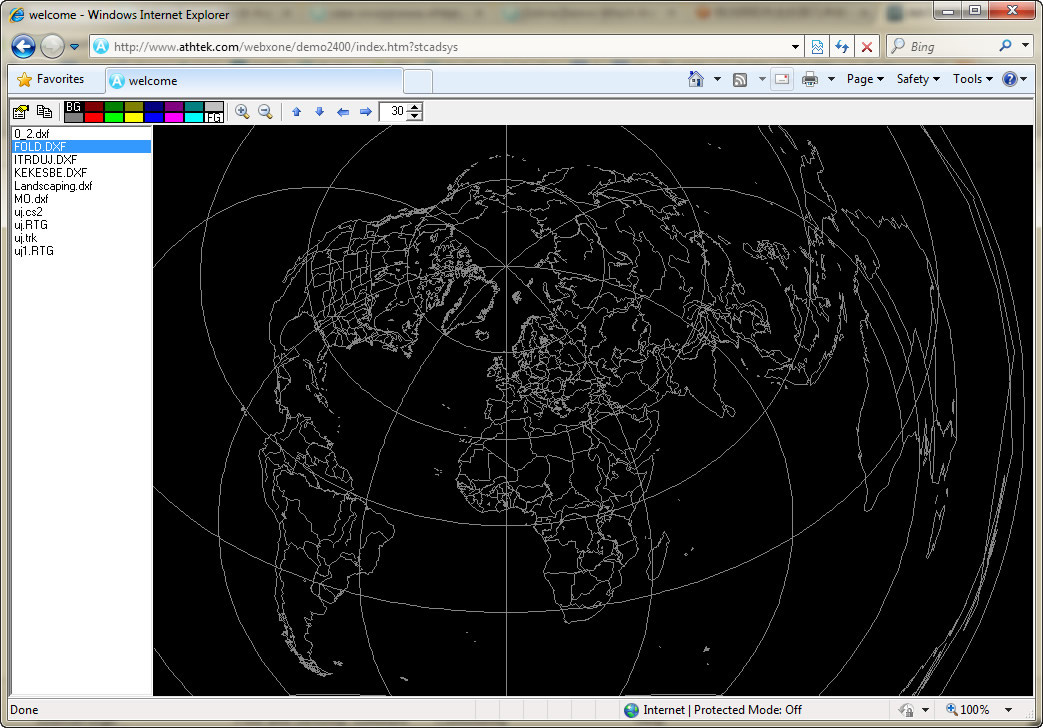This screenshot has height=728, width=1043.
Task: Open the Tools menu
Action: (972, 79)
